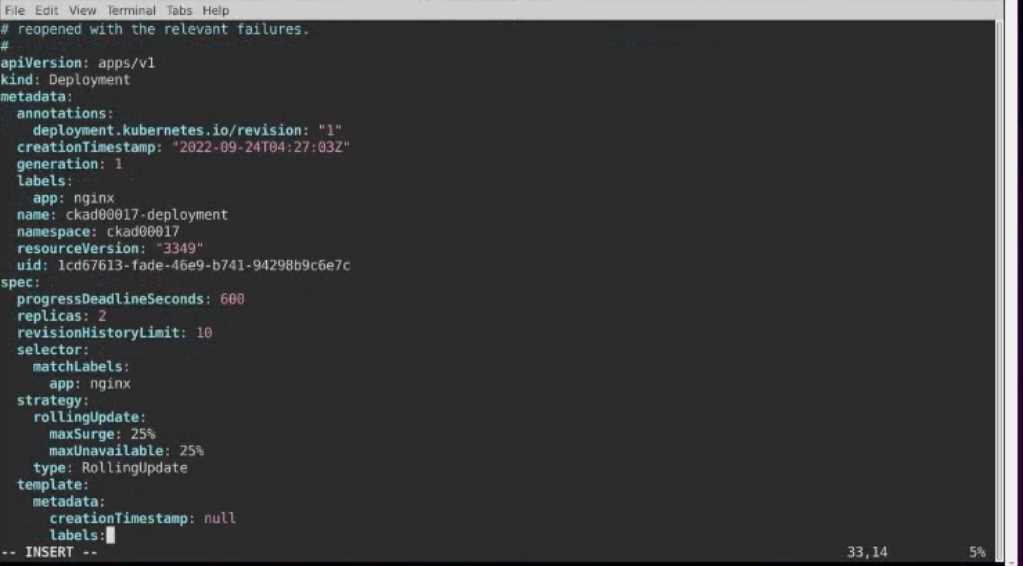
Task: Click the revisionHistoryLimit 10 line
Action: [x=114, y=333]
